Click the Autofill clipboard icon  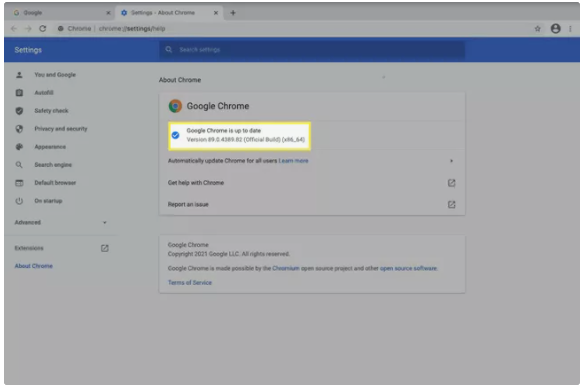pos(19,93)
